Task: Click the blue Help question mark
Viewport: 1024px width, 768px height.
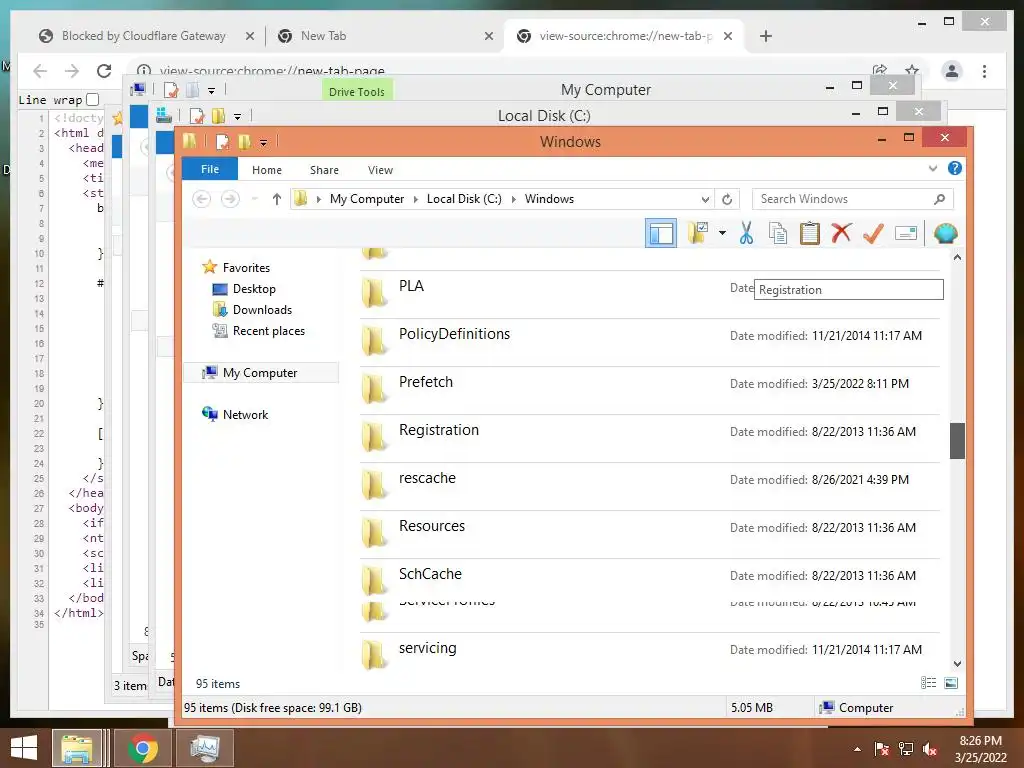Action: click(954, 168)
